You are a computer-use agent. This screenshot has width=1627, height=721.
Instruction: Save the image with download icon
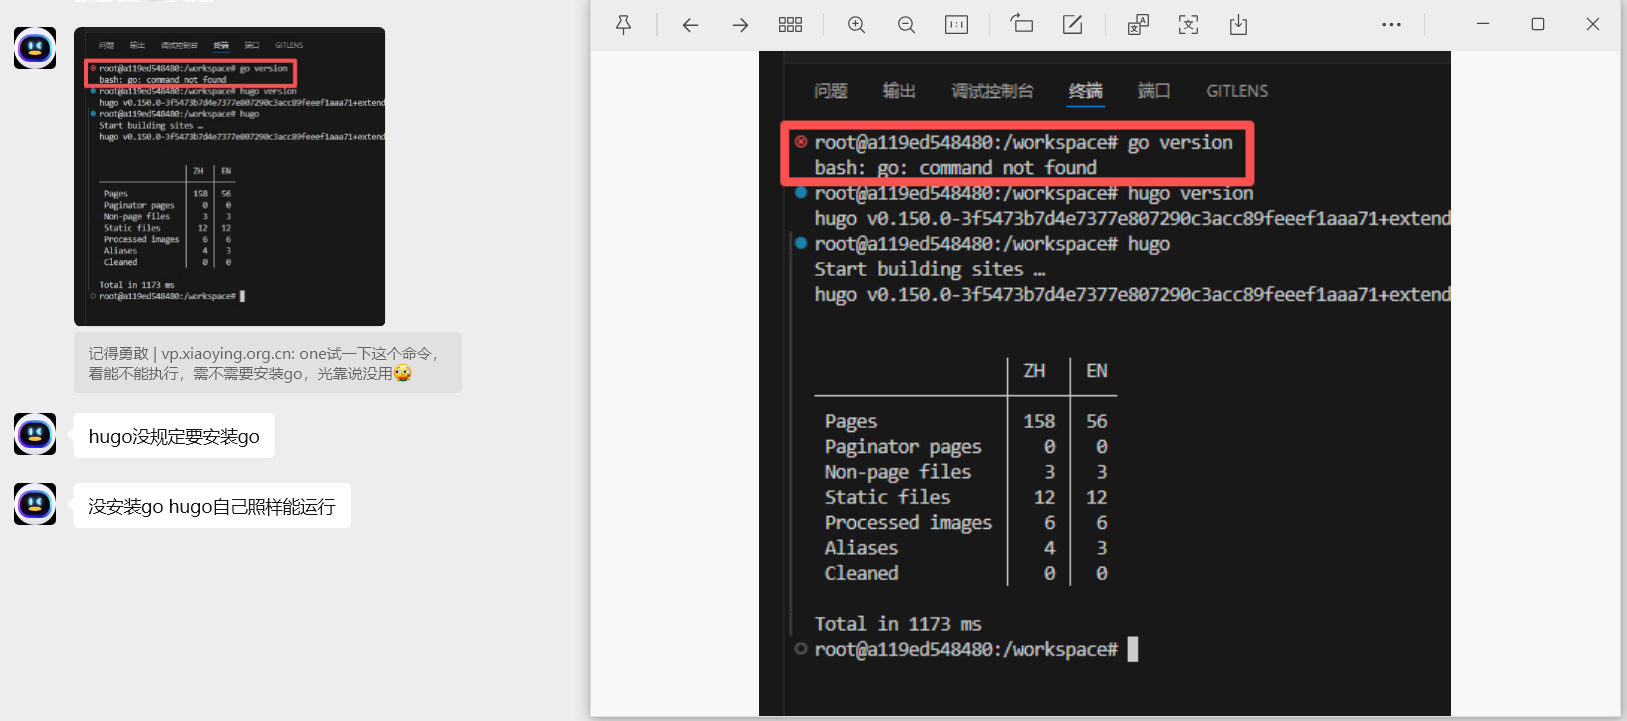pos(1238,25)
